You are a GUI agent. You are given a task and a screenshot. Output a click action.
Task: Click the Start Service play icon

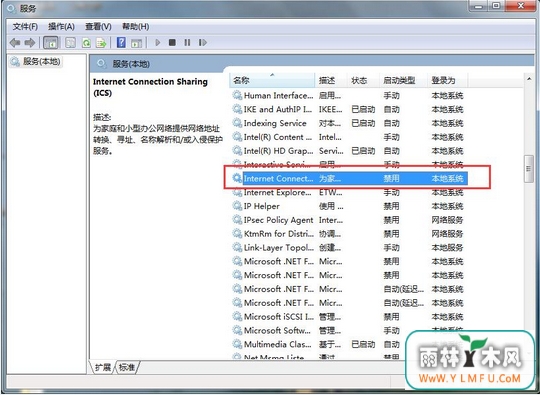pyautogui.click(x=158, y=43)
